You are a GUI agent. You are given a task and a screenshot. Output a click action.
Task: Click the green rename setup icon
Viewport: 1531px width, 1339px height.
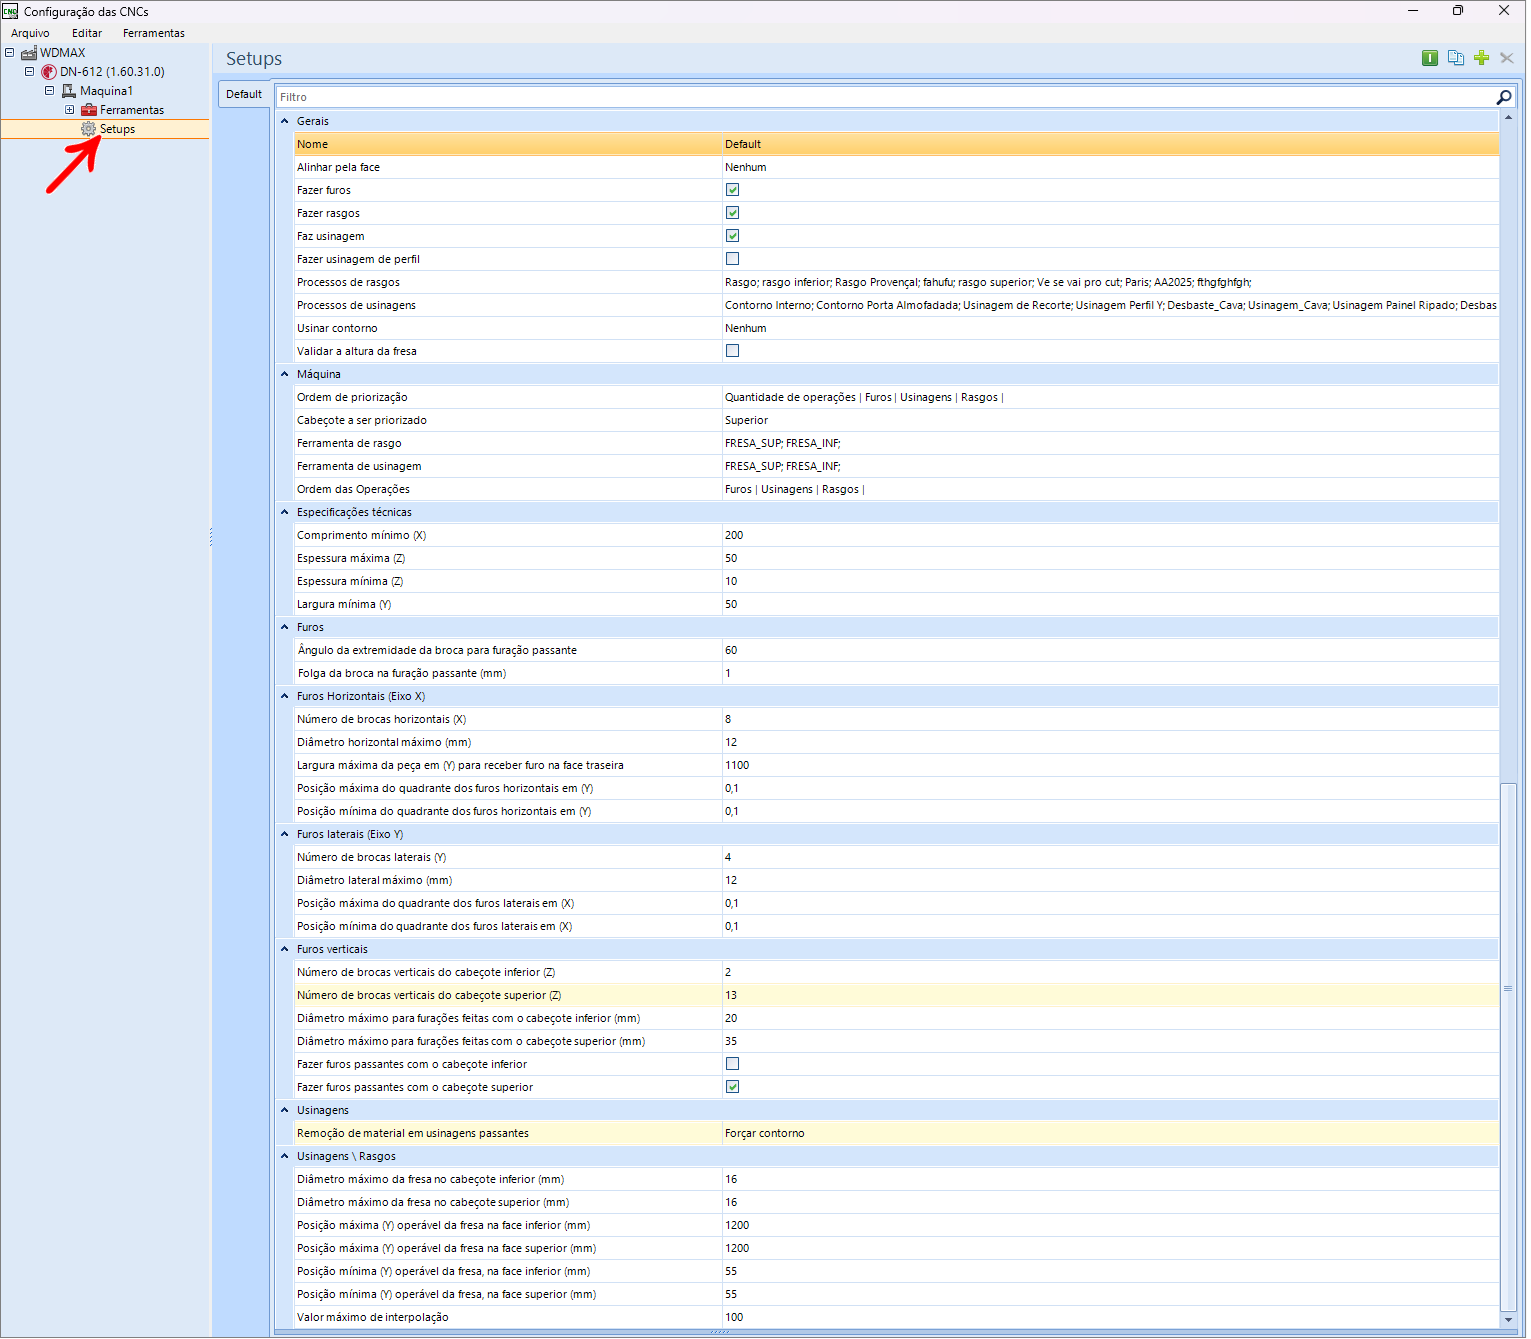1429,58
